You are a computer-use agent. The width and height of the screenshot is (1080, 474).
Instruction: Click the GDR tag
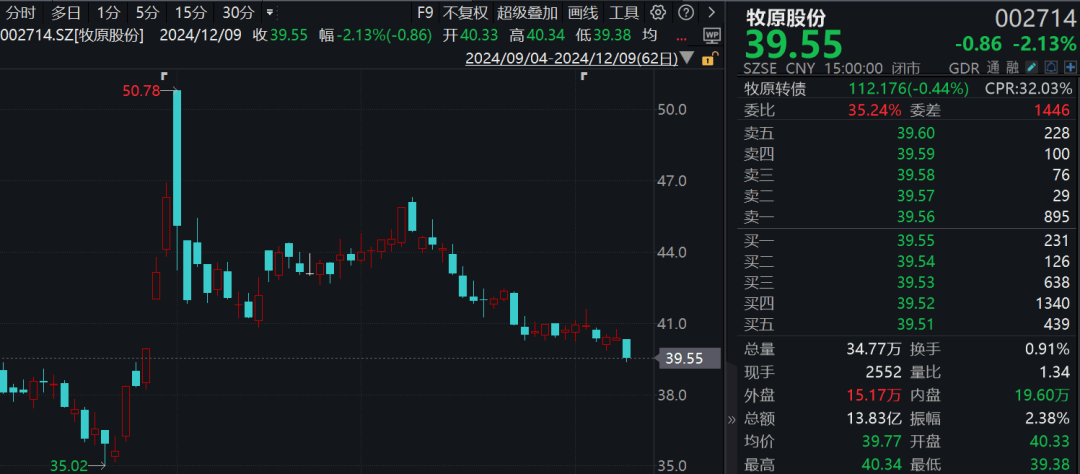click(964, 68)
